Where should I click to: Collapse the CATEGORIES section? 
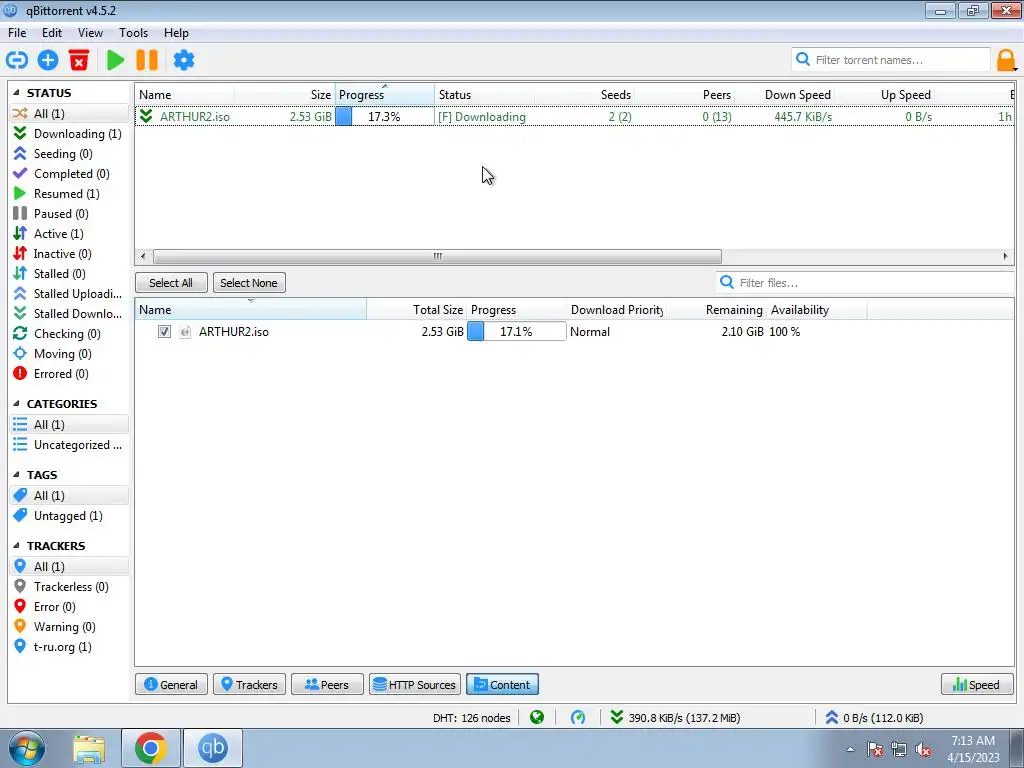point(16,404)
